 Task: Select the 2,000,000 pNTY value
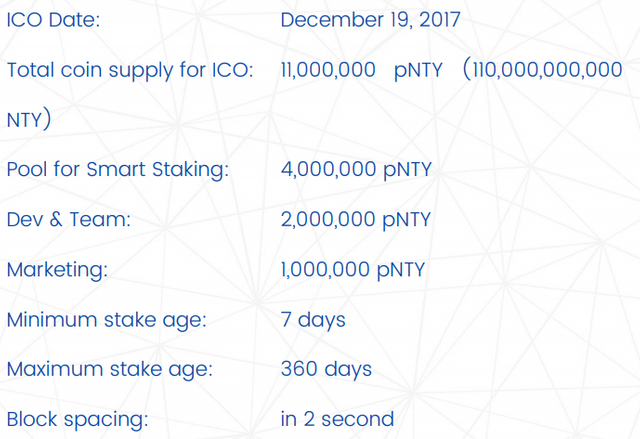(356, 220)
